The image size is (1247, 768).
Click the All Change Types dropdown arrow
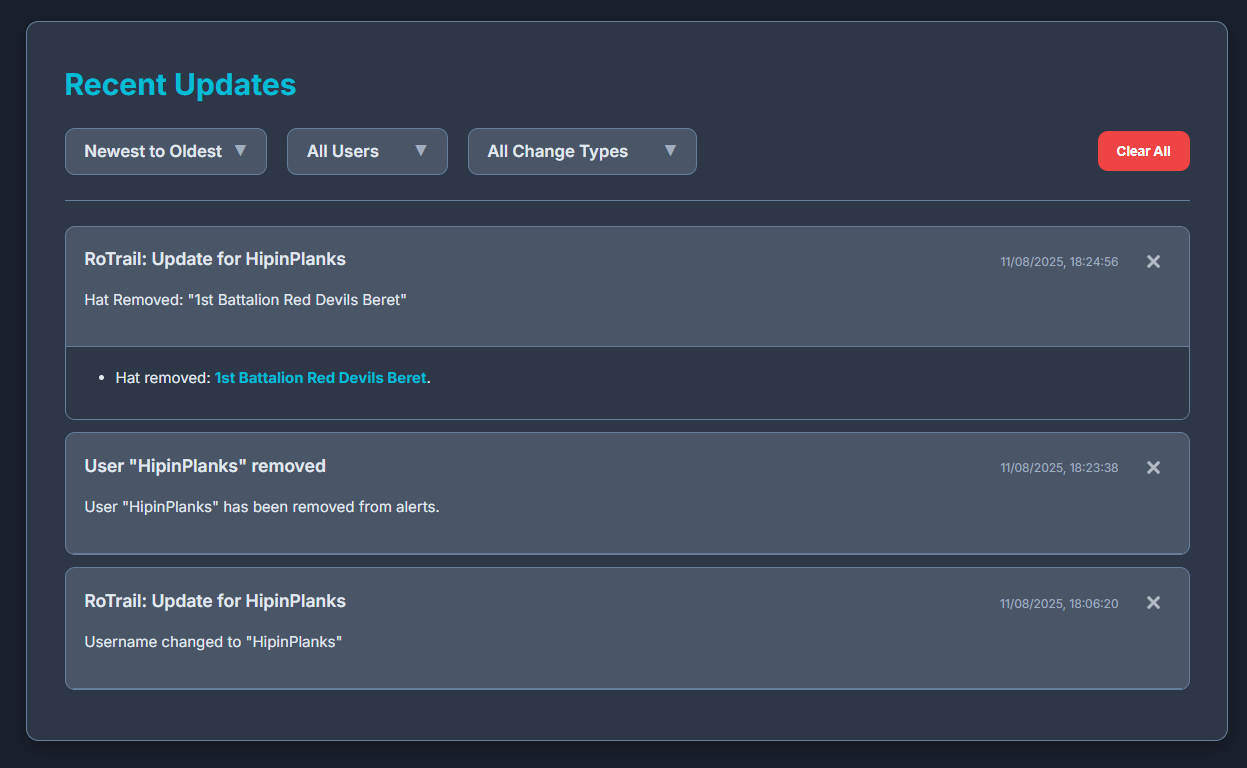coord(670,151)
